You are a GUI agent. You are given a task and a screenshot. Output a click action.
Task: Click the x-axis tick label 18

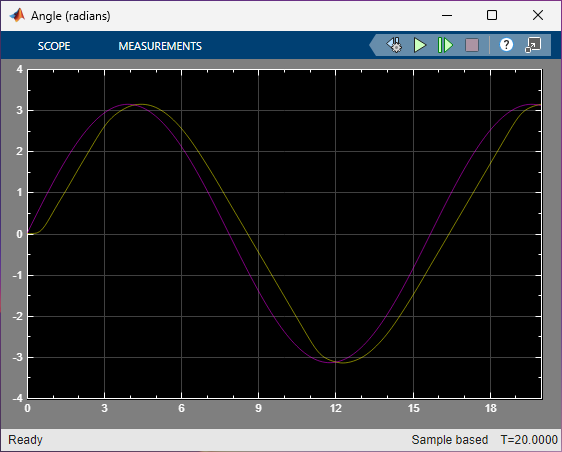[491, 408]
